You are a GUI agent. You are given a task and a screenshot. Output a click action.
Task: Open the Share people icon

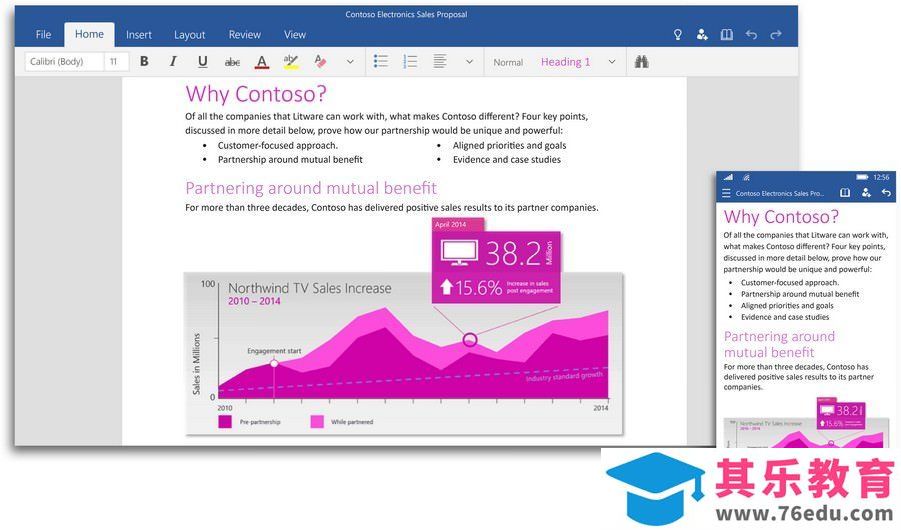(x=702, y=34)
